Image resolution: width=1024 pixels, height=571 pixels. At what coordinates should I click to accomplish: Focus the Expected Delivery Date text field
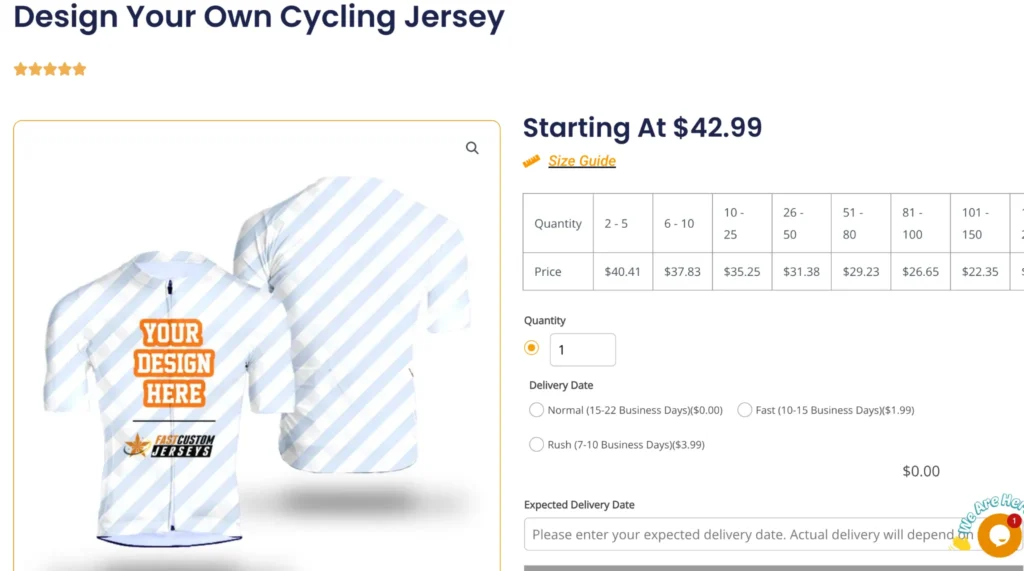740,534
